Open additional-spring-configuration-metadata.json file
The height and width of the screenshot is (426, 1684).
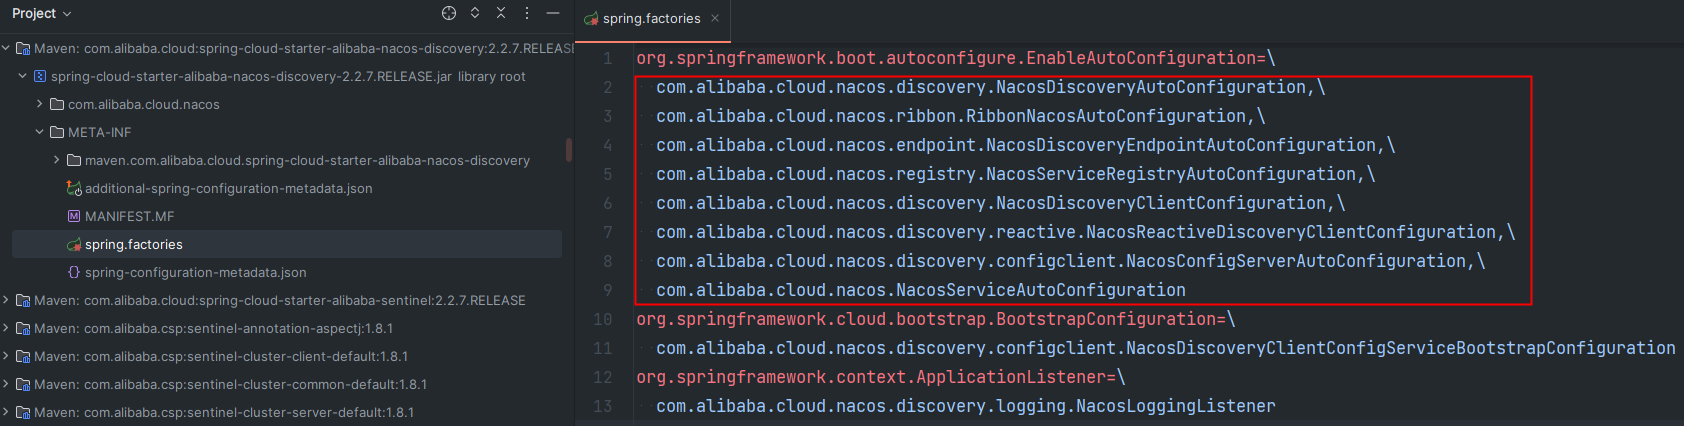click(x=228, y=188)
